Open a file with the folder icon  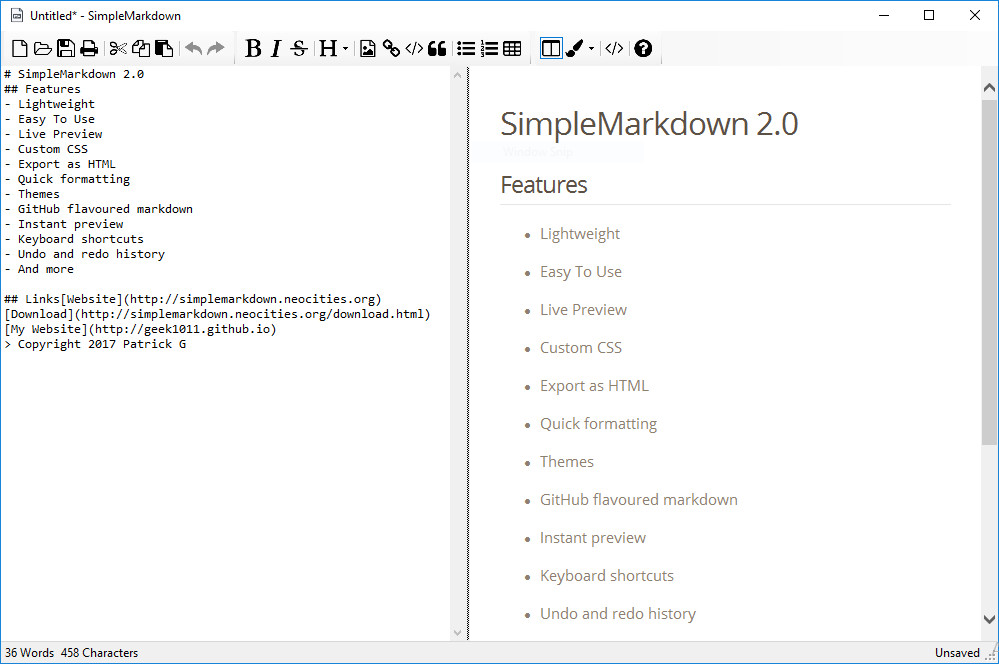(x=43, y=48)
